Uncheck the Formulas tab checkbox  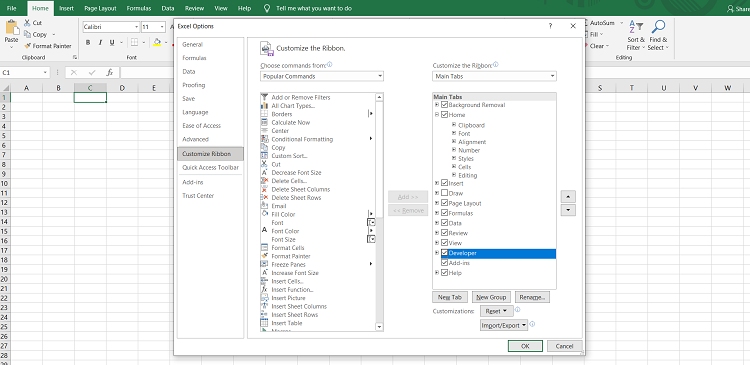(444, 213)
